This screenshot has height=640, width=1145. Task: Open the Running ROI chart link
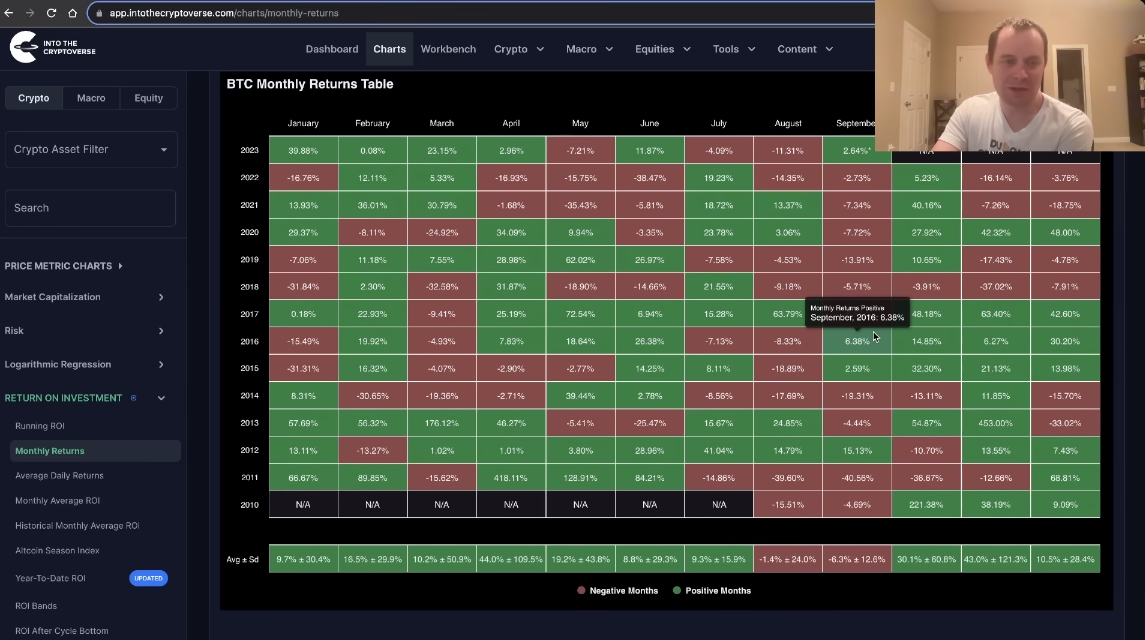[x=40, y=426]
